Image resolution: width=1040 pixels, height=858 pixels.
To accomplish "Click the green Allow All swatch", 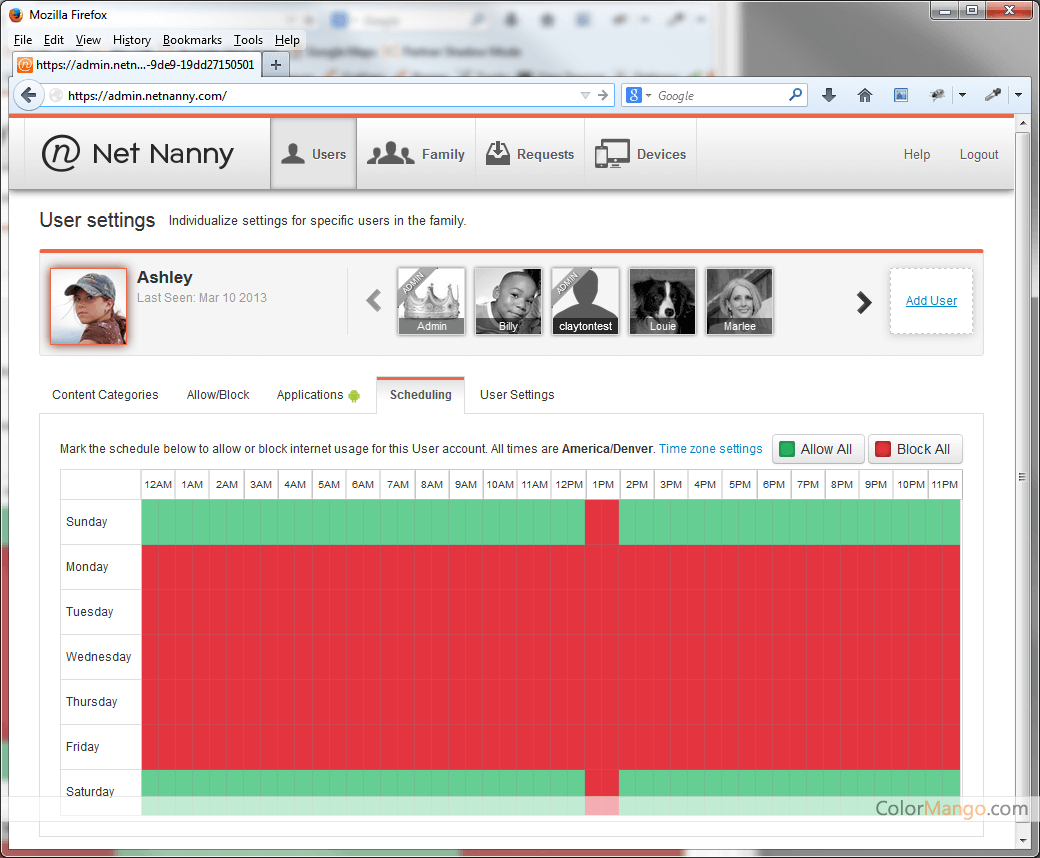I will tap(787, 449).
